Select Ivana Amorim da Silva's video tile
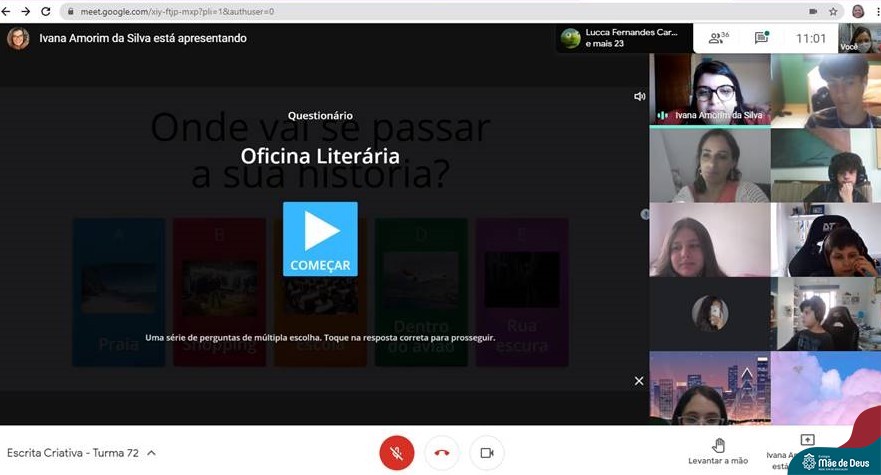Image resolution: width=881 pixels, height=475 pixels. tap(709, 90)
